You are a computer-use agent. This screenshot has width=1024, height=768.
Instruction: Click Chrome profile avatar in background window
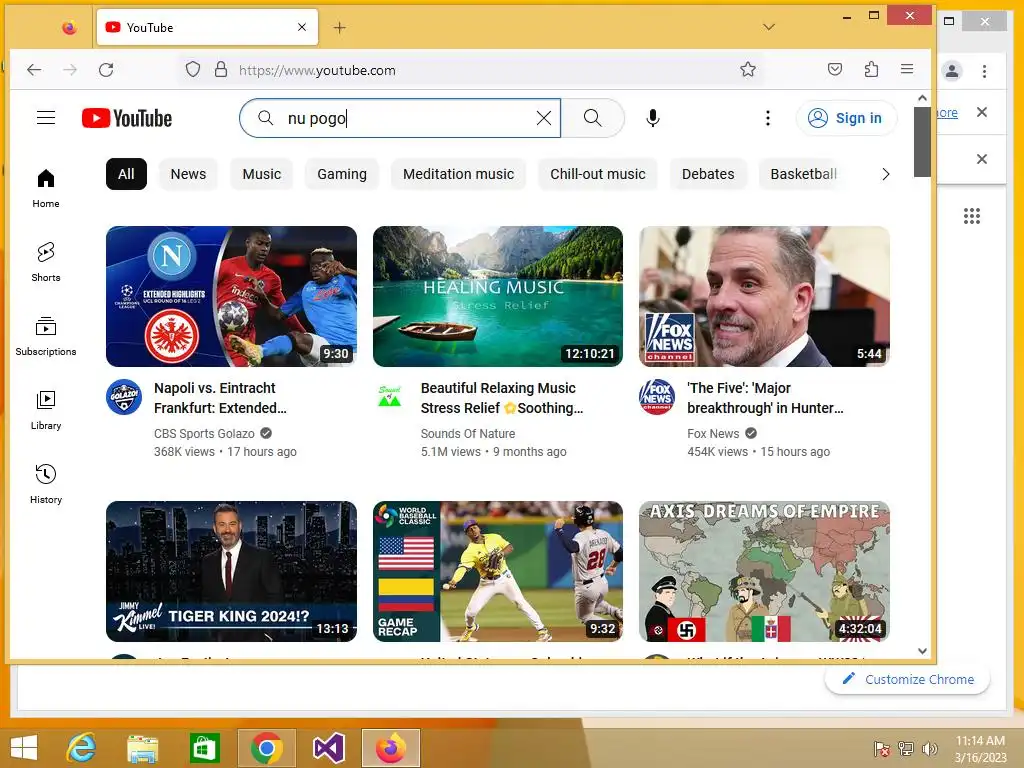pos(952,71)
